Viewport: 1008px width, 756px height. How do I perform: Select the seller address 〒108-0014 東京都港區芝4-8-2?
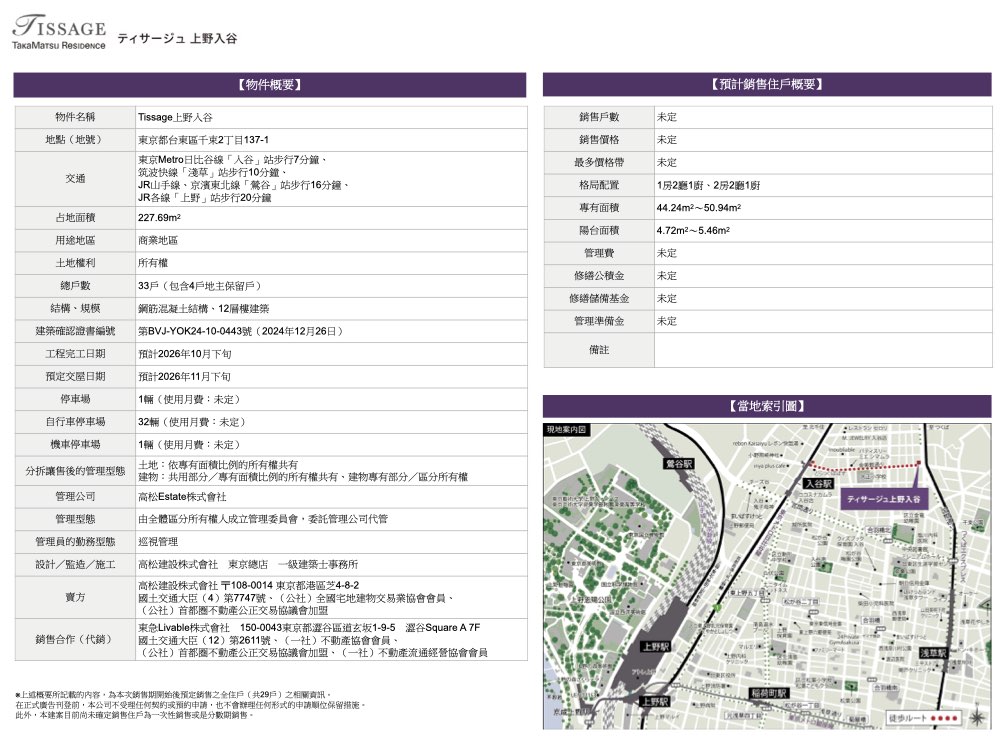[x=290, y=585]
